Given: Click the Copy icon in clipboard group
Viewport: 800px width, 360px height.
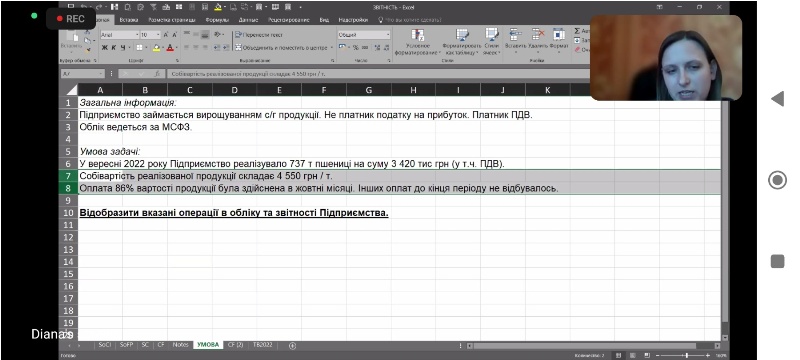Looking at the screenshot, I should pos(88,40).
